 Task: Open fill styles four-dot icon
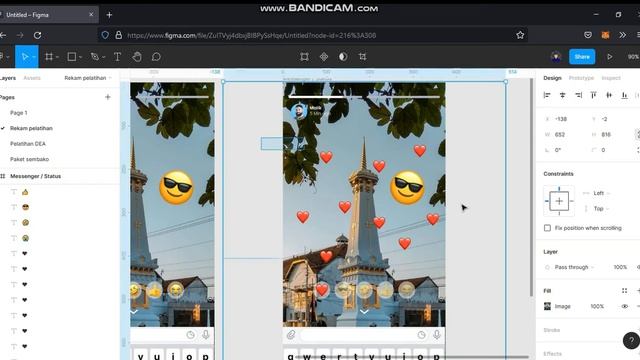(624, 291)
